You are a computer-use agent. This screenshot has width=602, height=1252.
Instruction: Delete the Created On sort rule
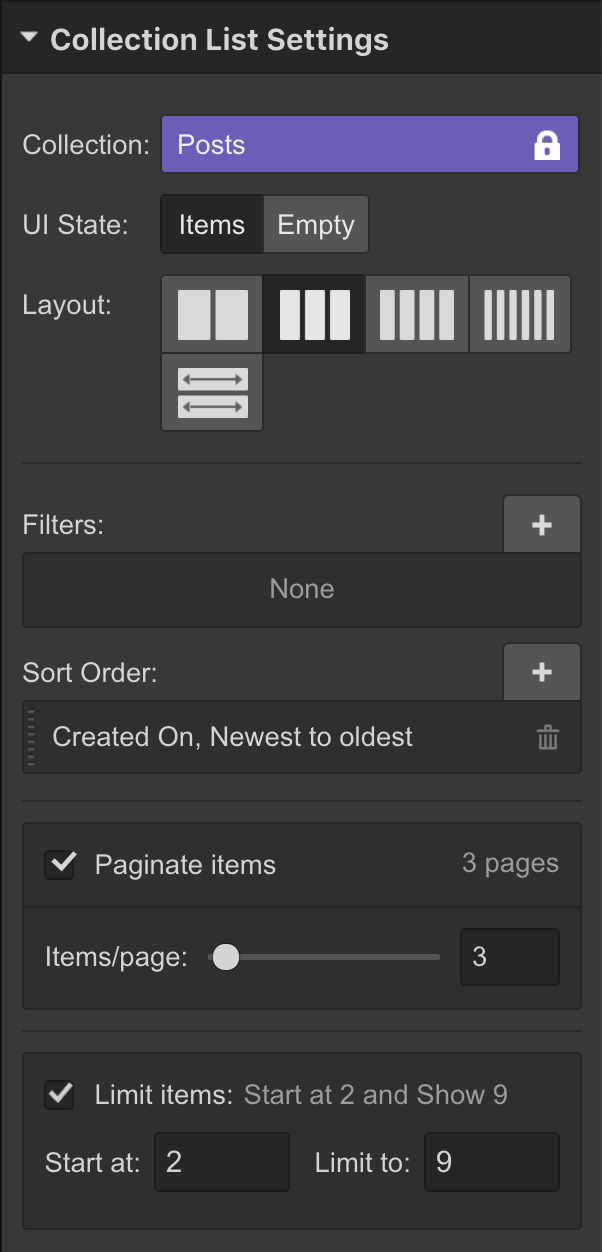tap(547, 737)
